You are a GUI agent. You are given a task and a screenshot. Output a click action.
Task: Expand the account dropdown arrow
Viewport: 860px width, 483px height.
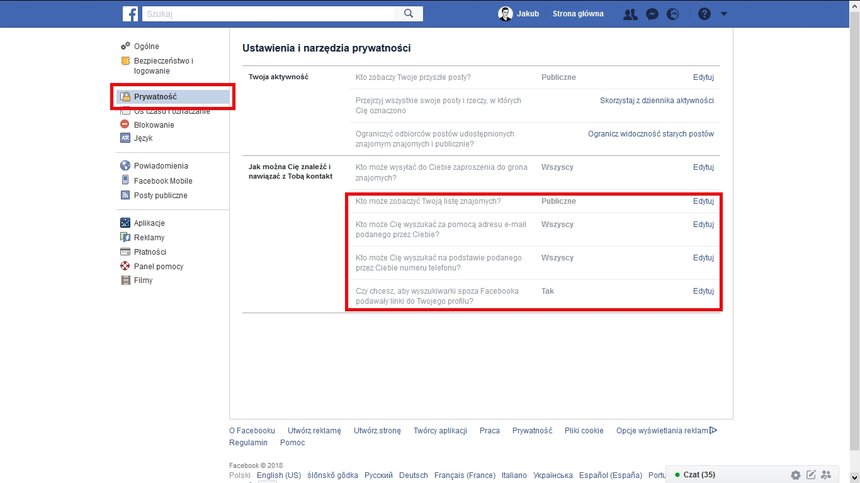tap(724, 14)
